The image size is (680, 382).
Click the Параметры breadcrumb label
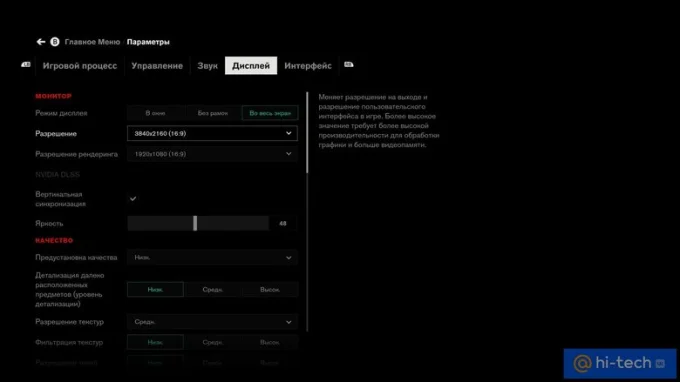coord(148,42)
